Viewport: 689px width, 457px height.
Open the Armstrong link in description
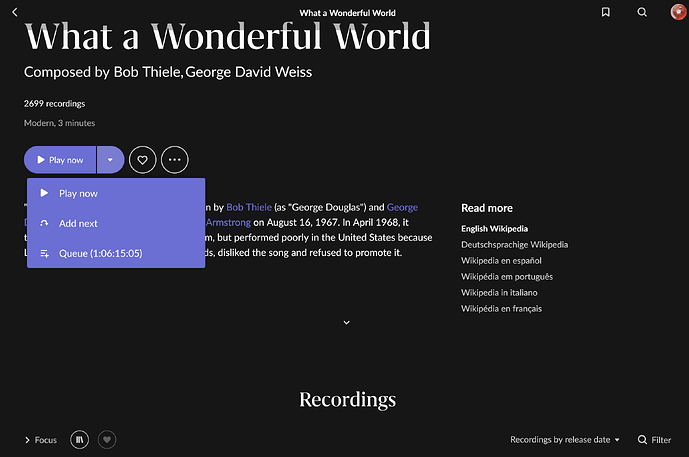228,222
